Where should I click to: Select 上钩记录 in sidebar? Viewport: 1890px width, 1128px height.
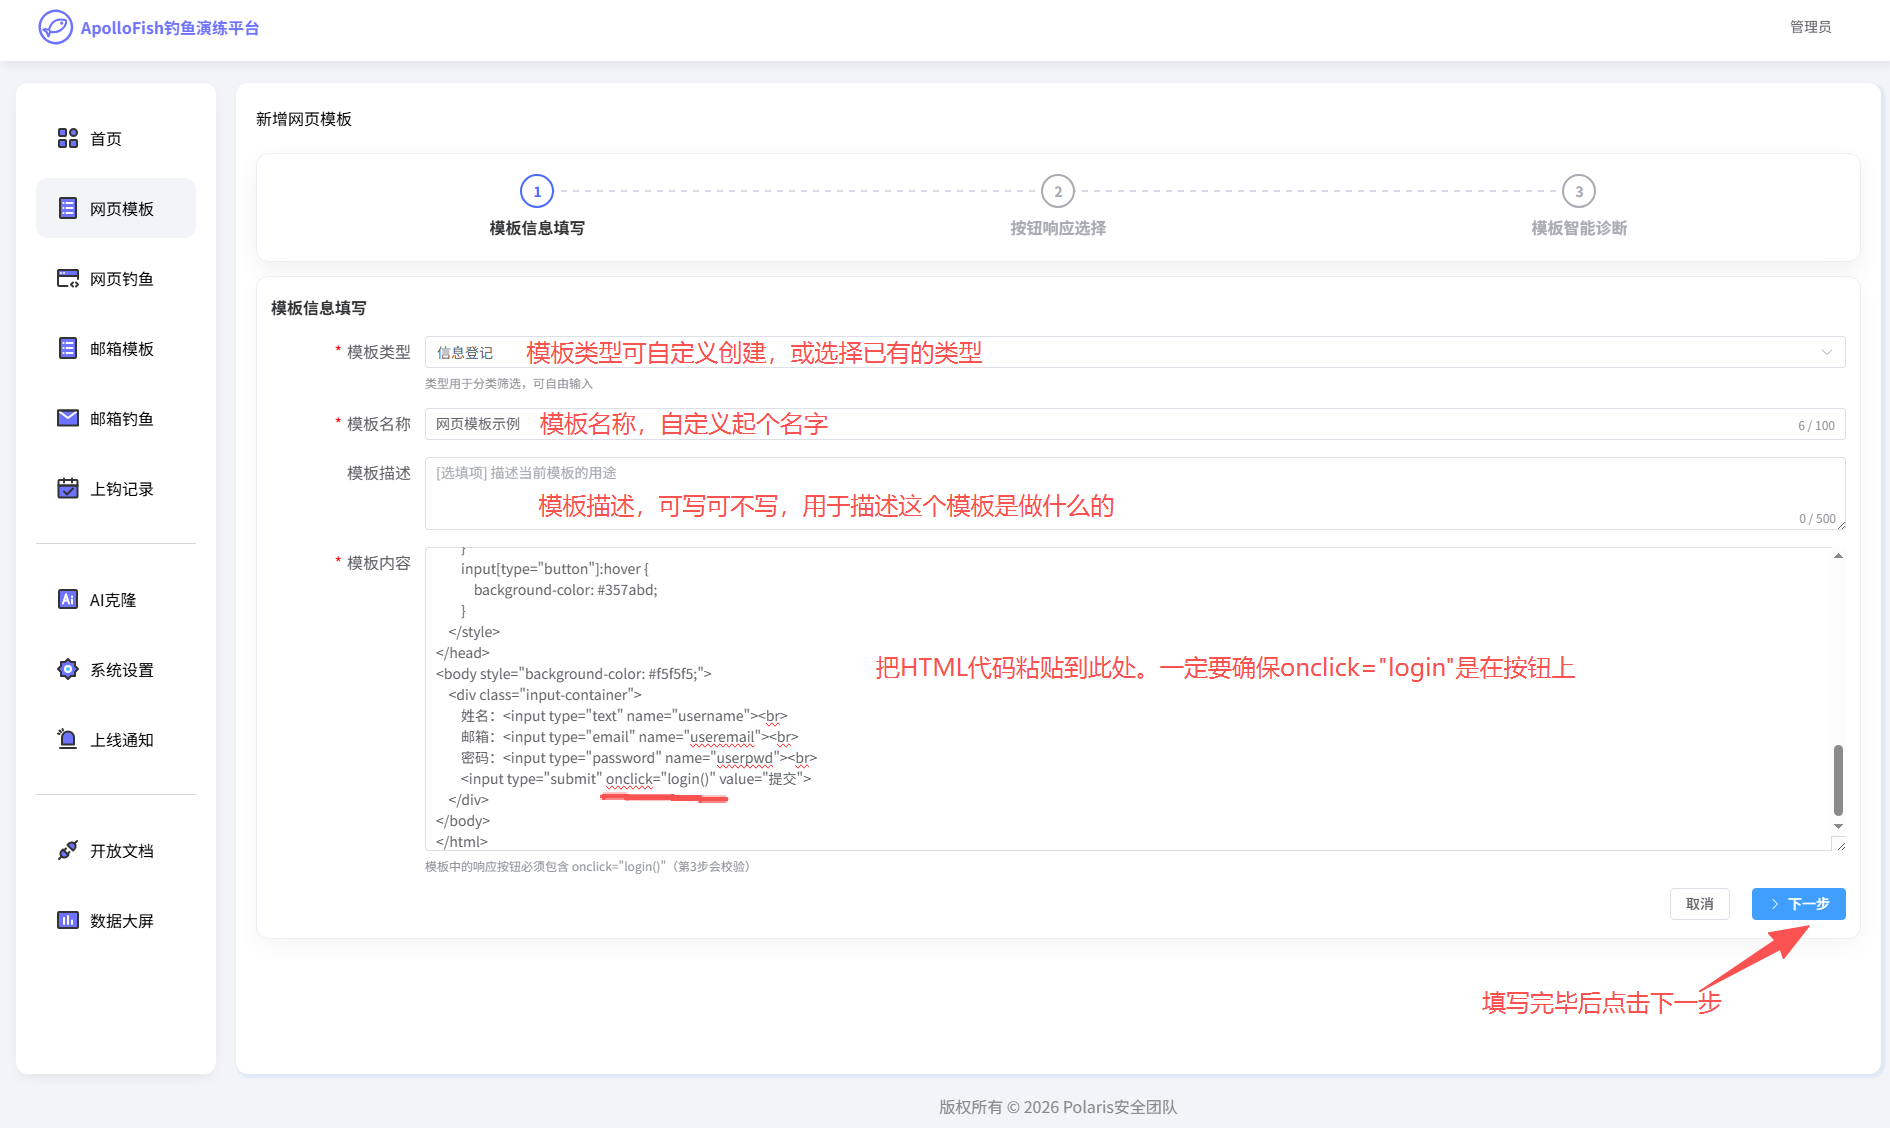click(116, 488)
